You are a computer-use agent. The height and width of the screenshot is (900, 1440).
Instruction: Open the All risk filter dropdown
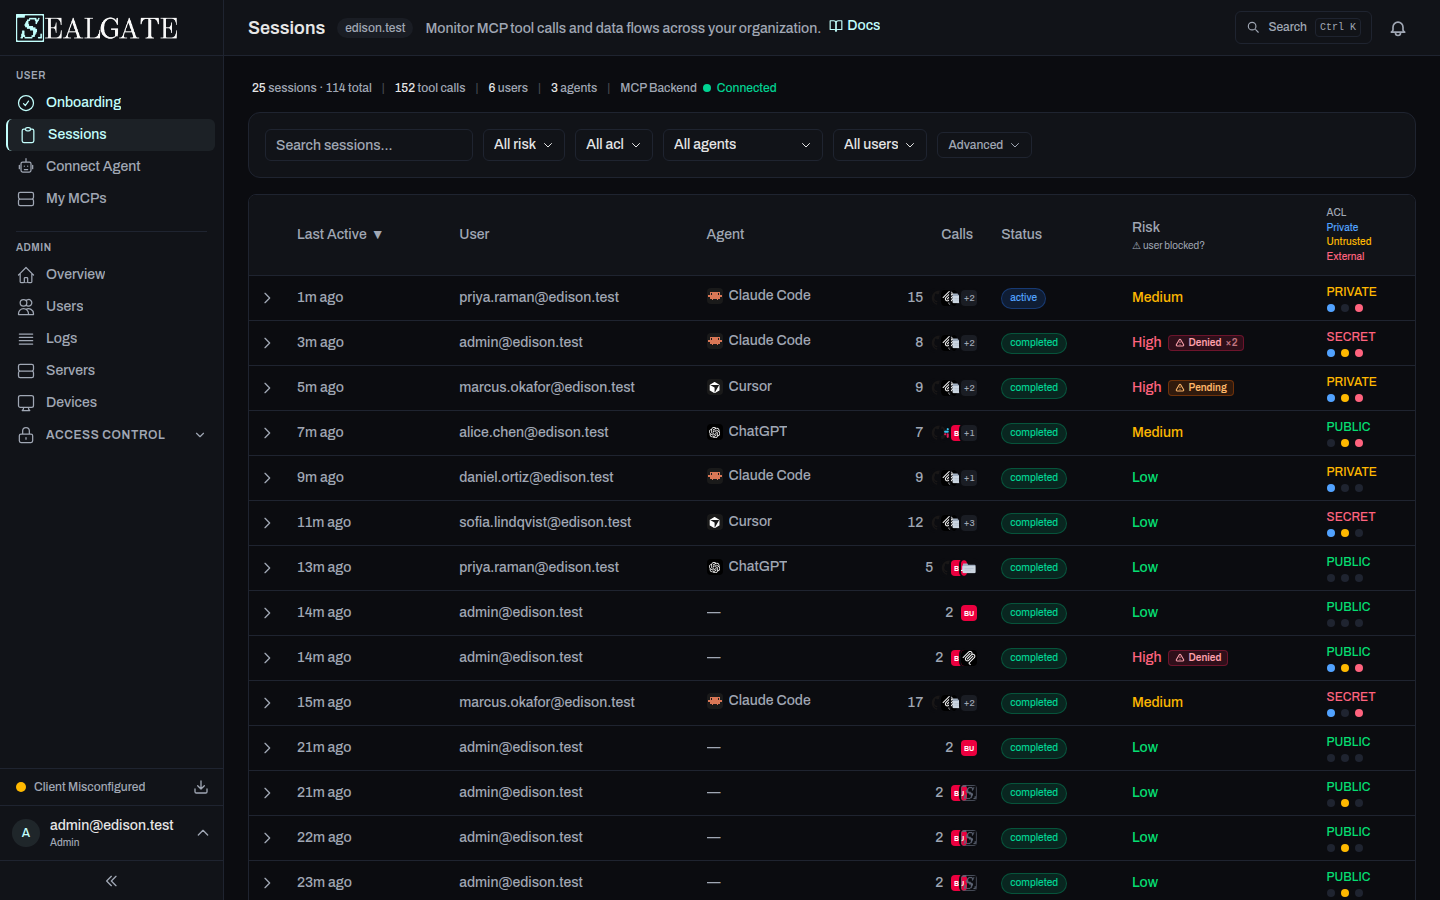(524, 145)
